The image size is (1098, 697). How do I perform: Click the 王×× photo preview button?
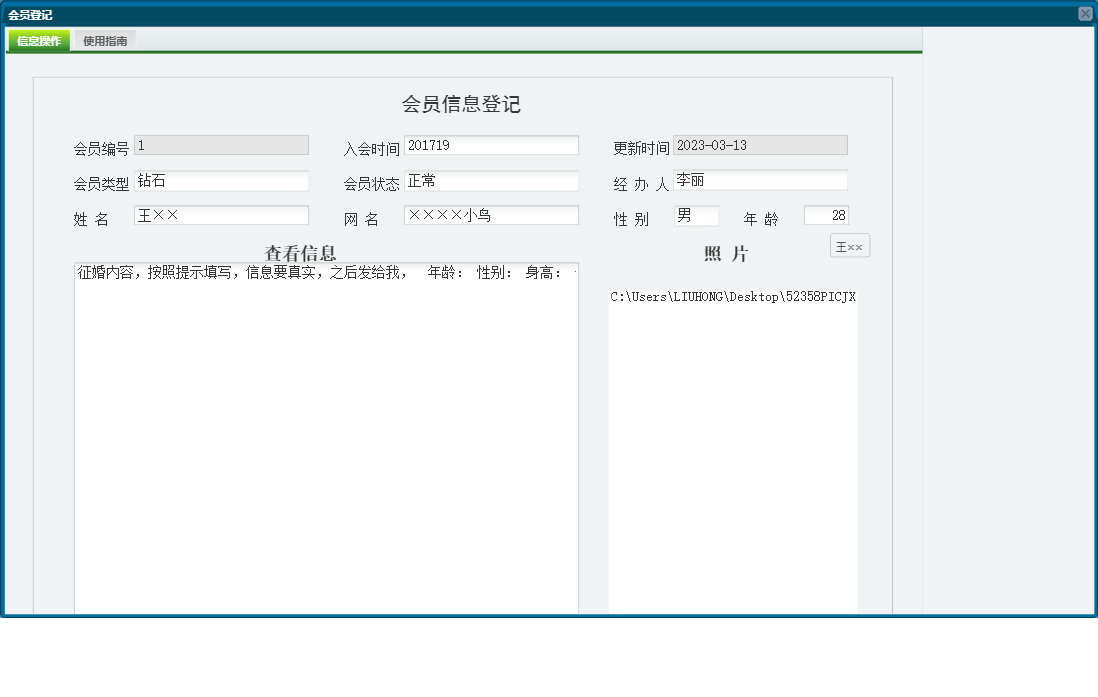click(849, 245)
